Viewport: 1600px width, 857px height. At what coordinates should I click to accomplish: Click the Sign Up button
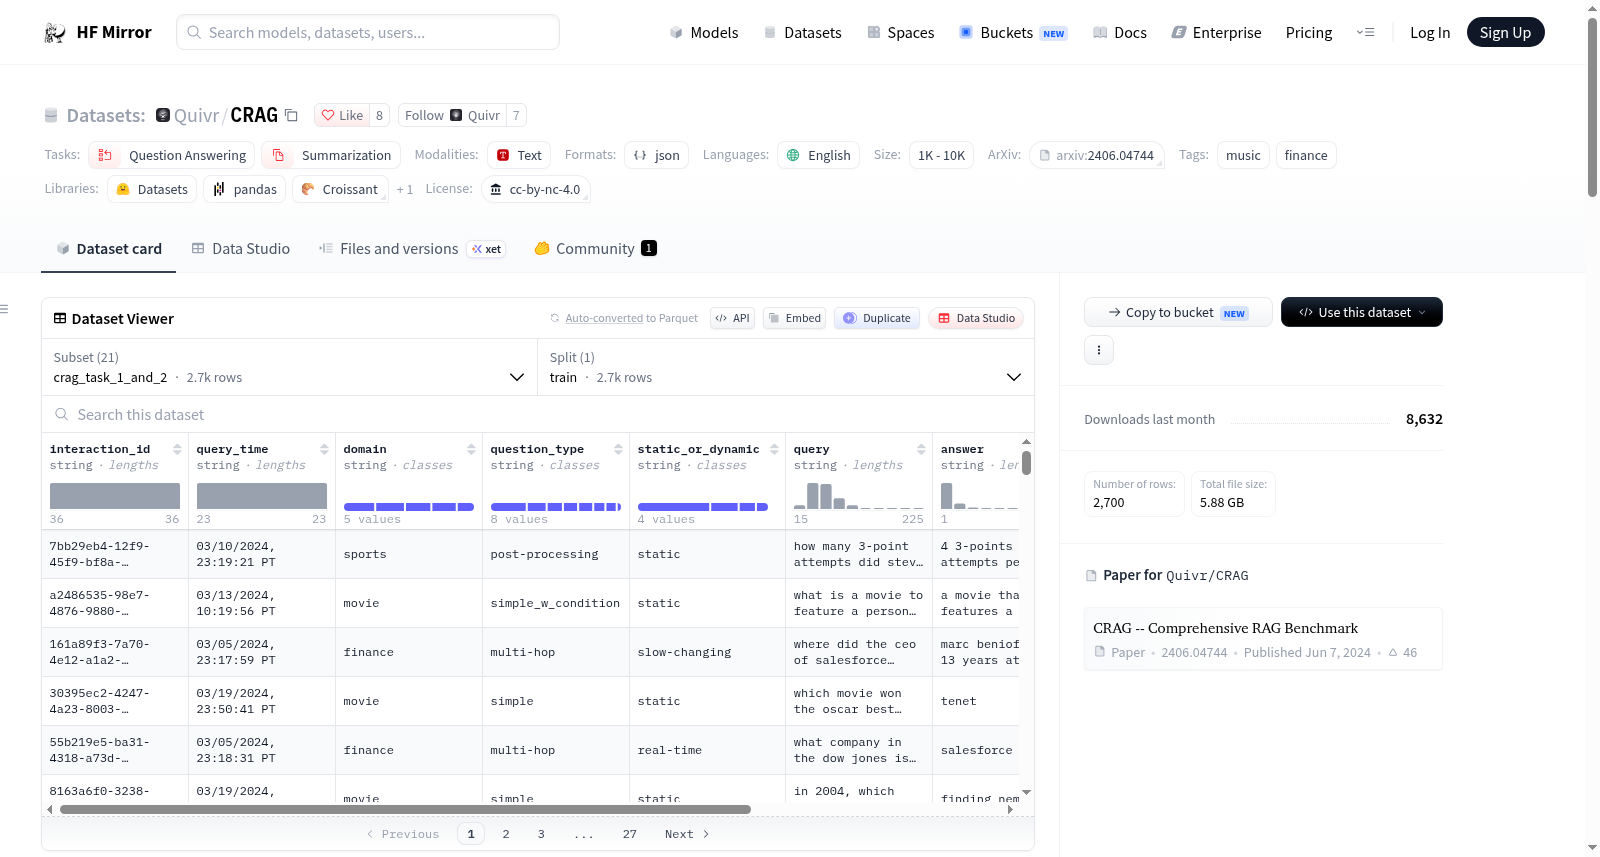(1506, 32)
